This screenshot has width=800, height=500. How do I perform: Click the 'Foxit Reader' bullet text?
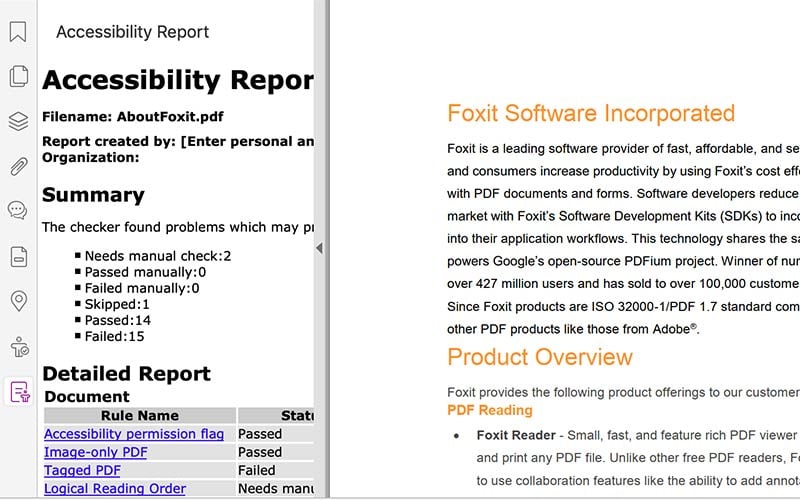(x=516, y=435)
